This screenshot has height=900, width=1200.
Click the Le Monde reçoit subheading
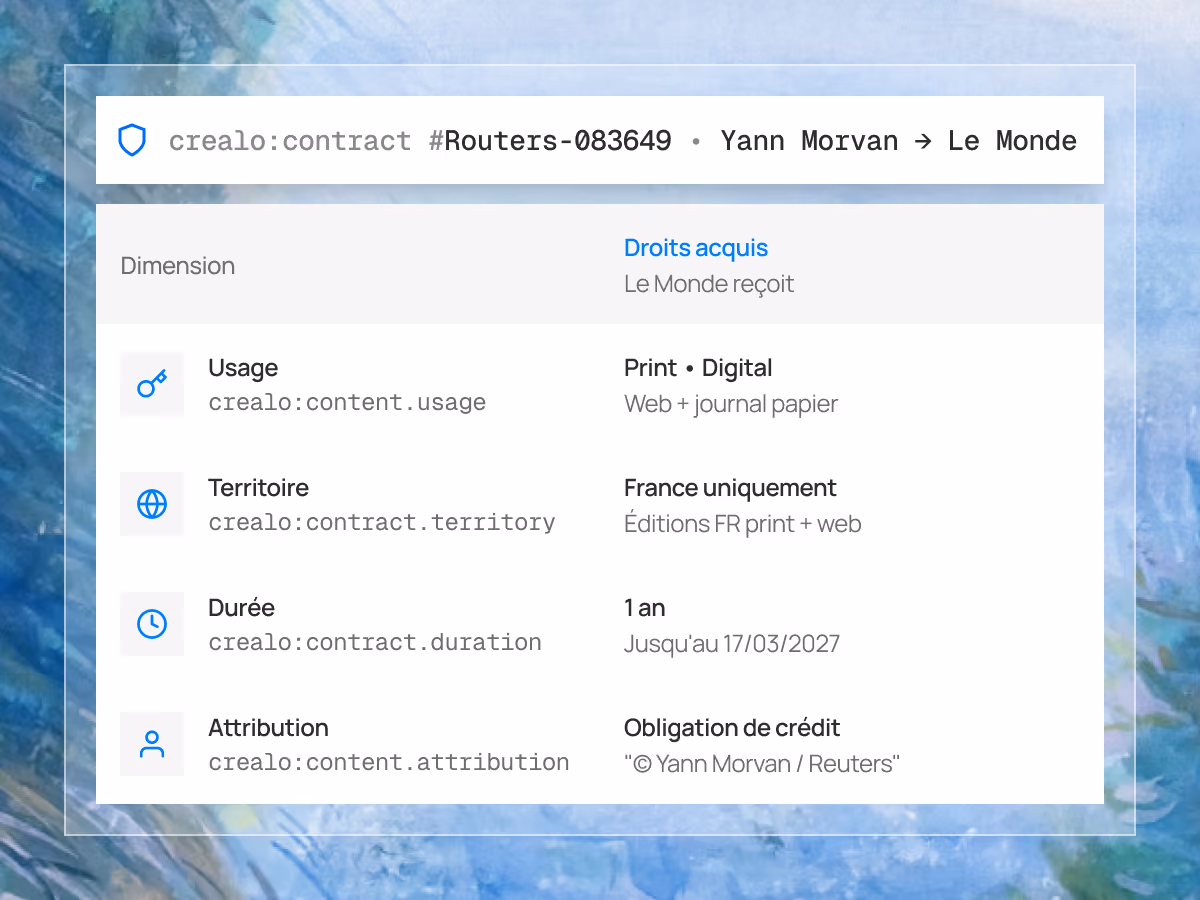tap(709, 284)
